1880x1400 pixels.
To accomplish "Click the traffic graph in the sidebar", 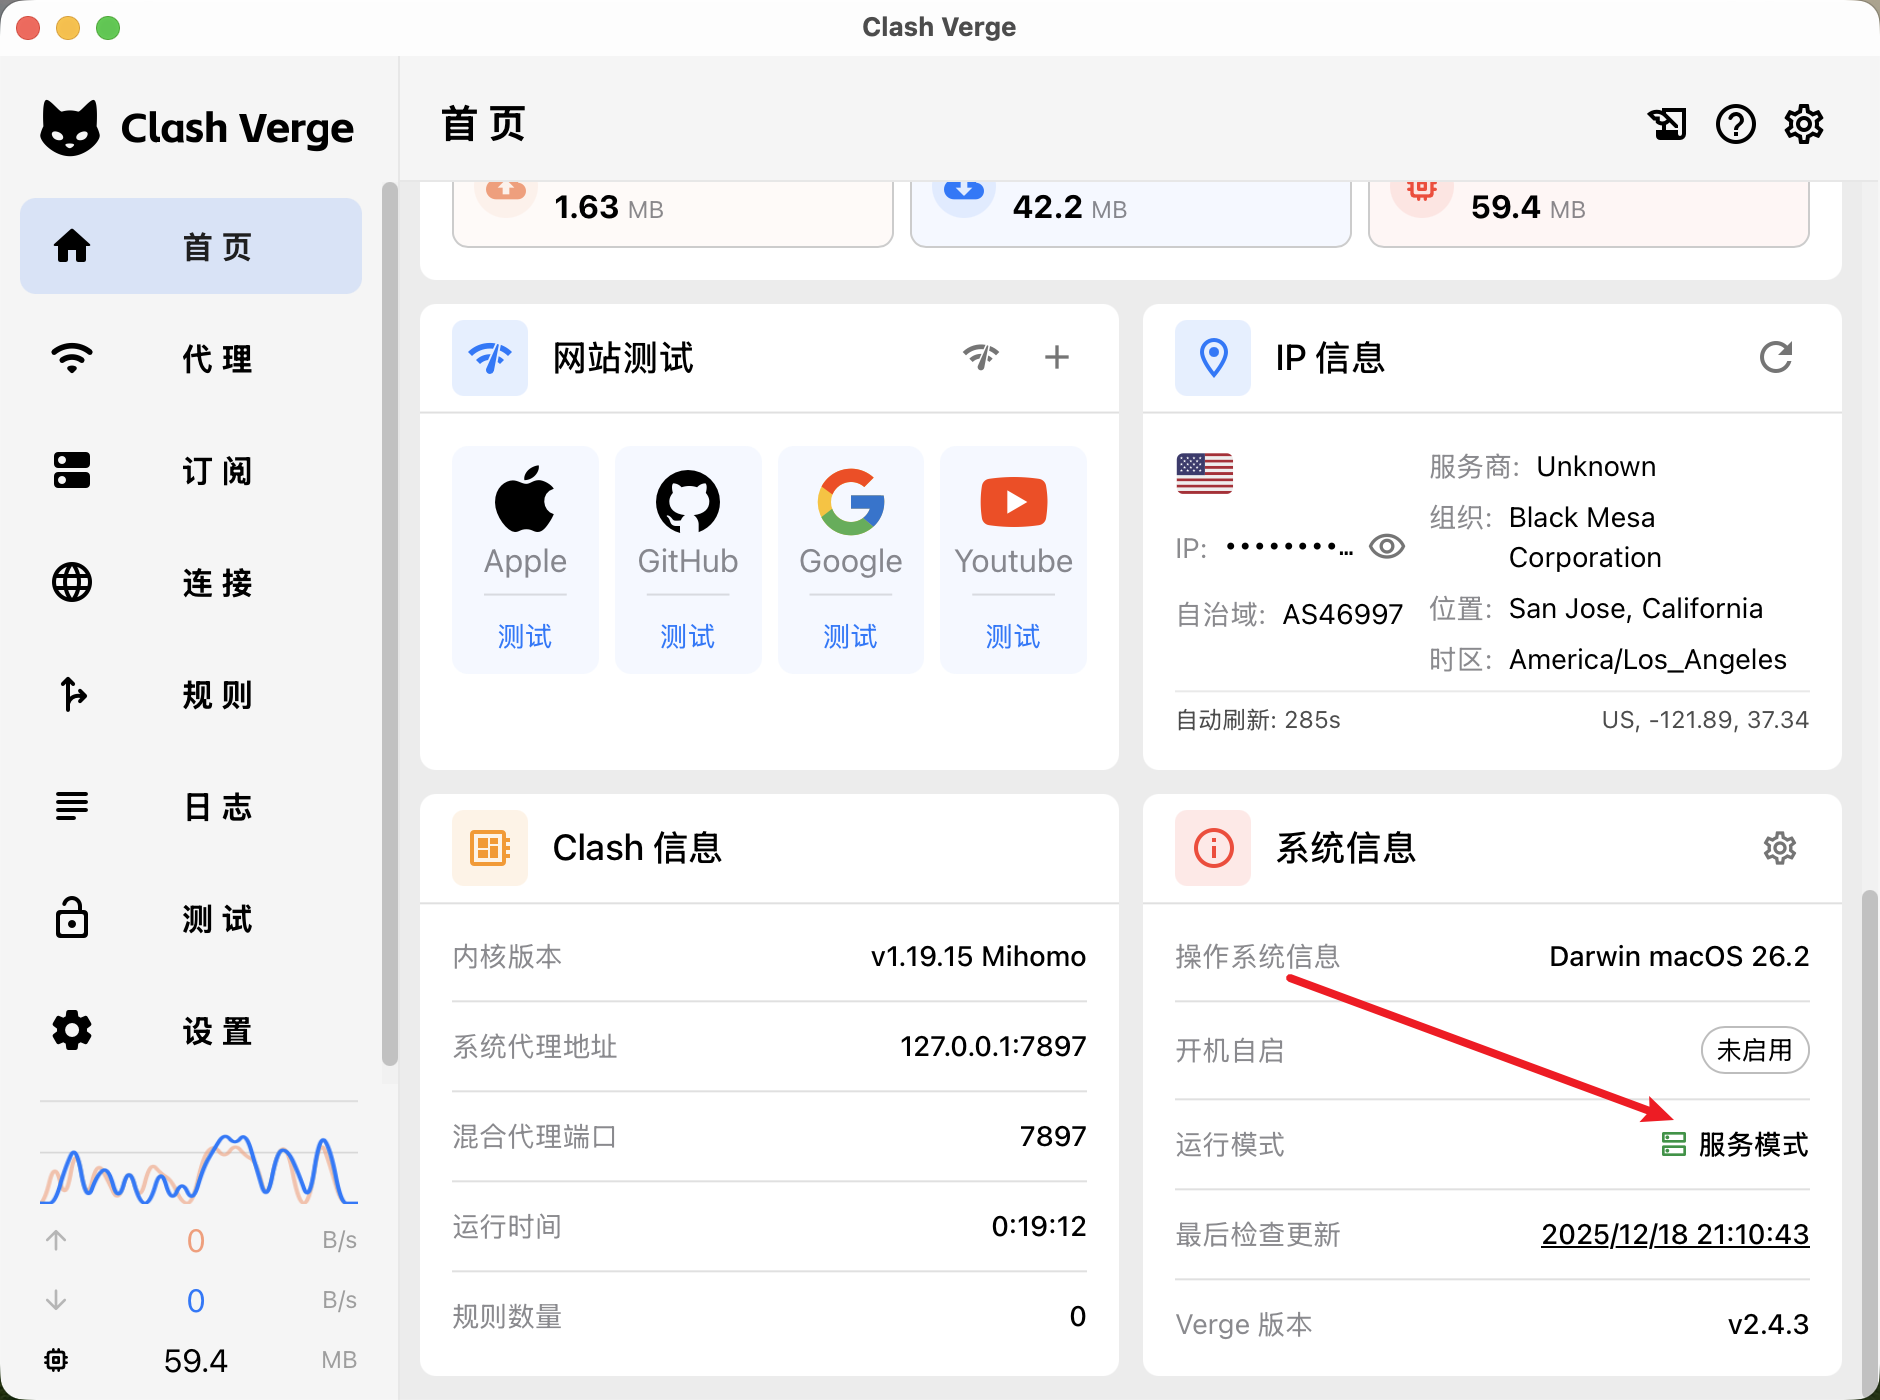I will click(198, 1168).
